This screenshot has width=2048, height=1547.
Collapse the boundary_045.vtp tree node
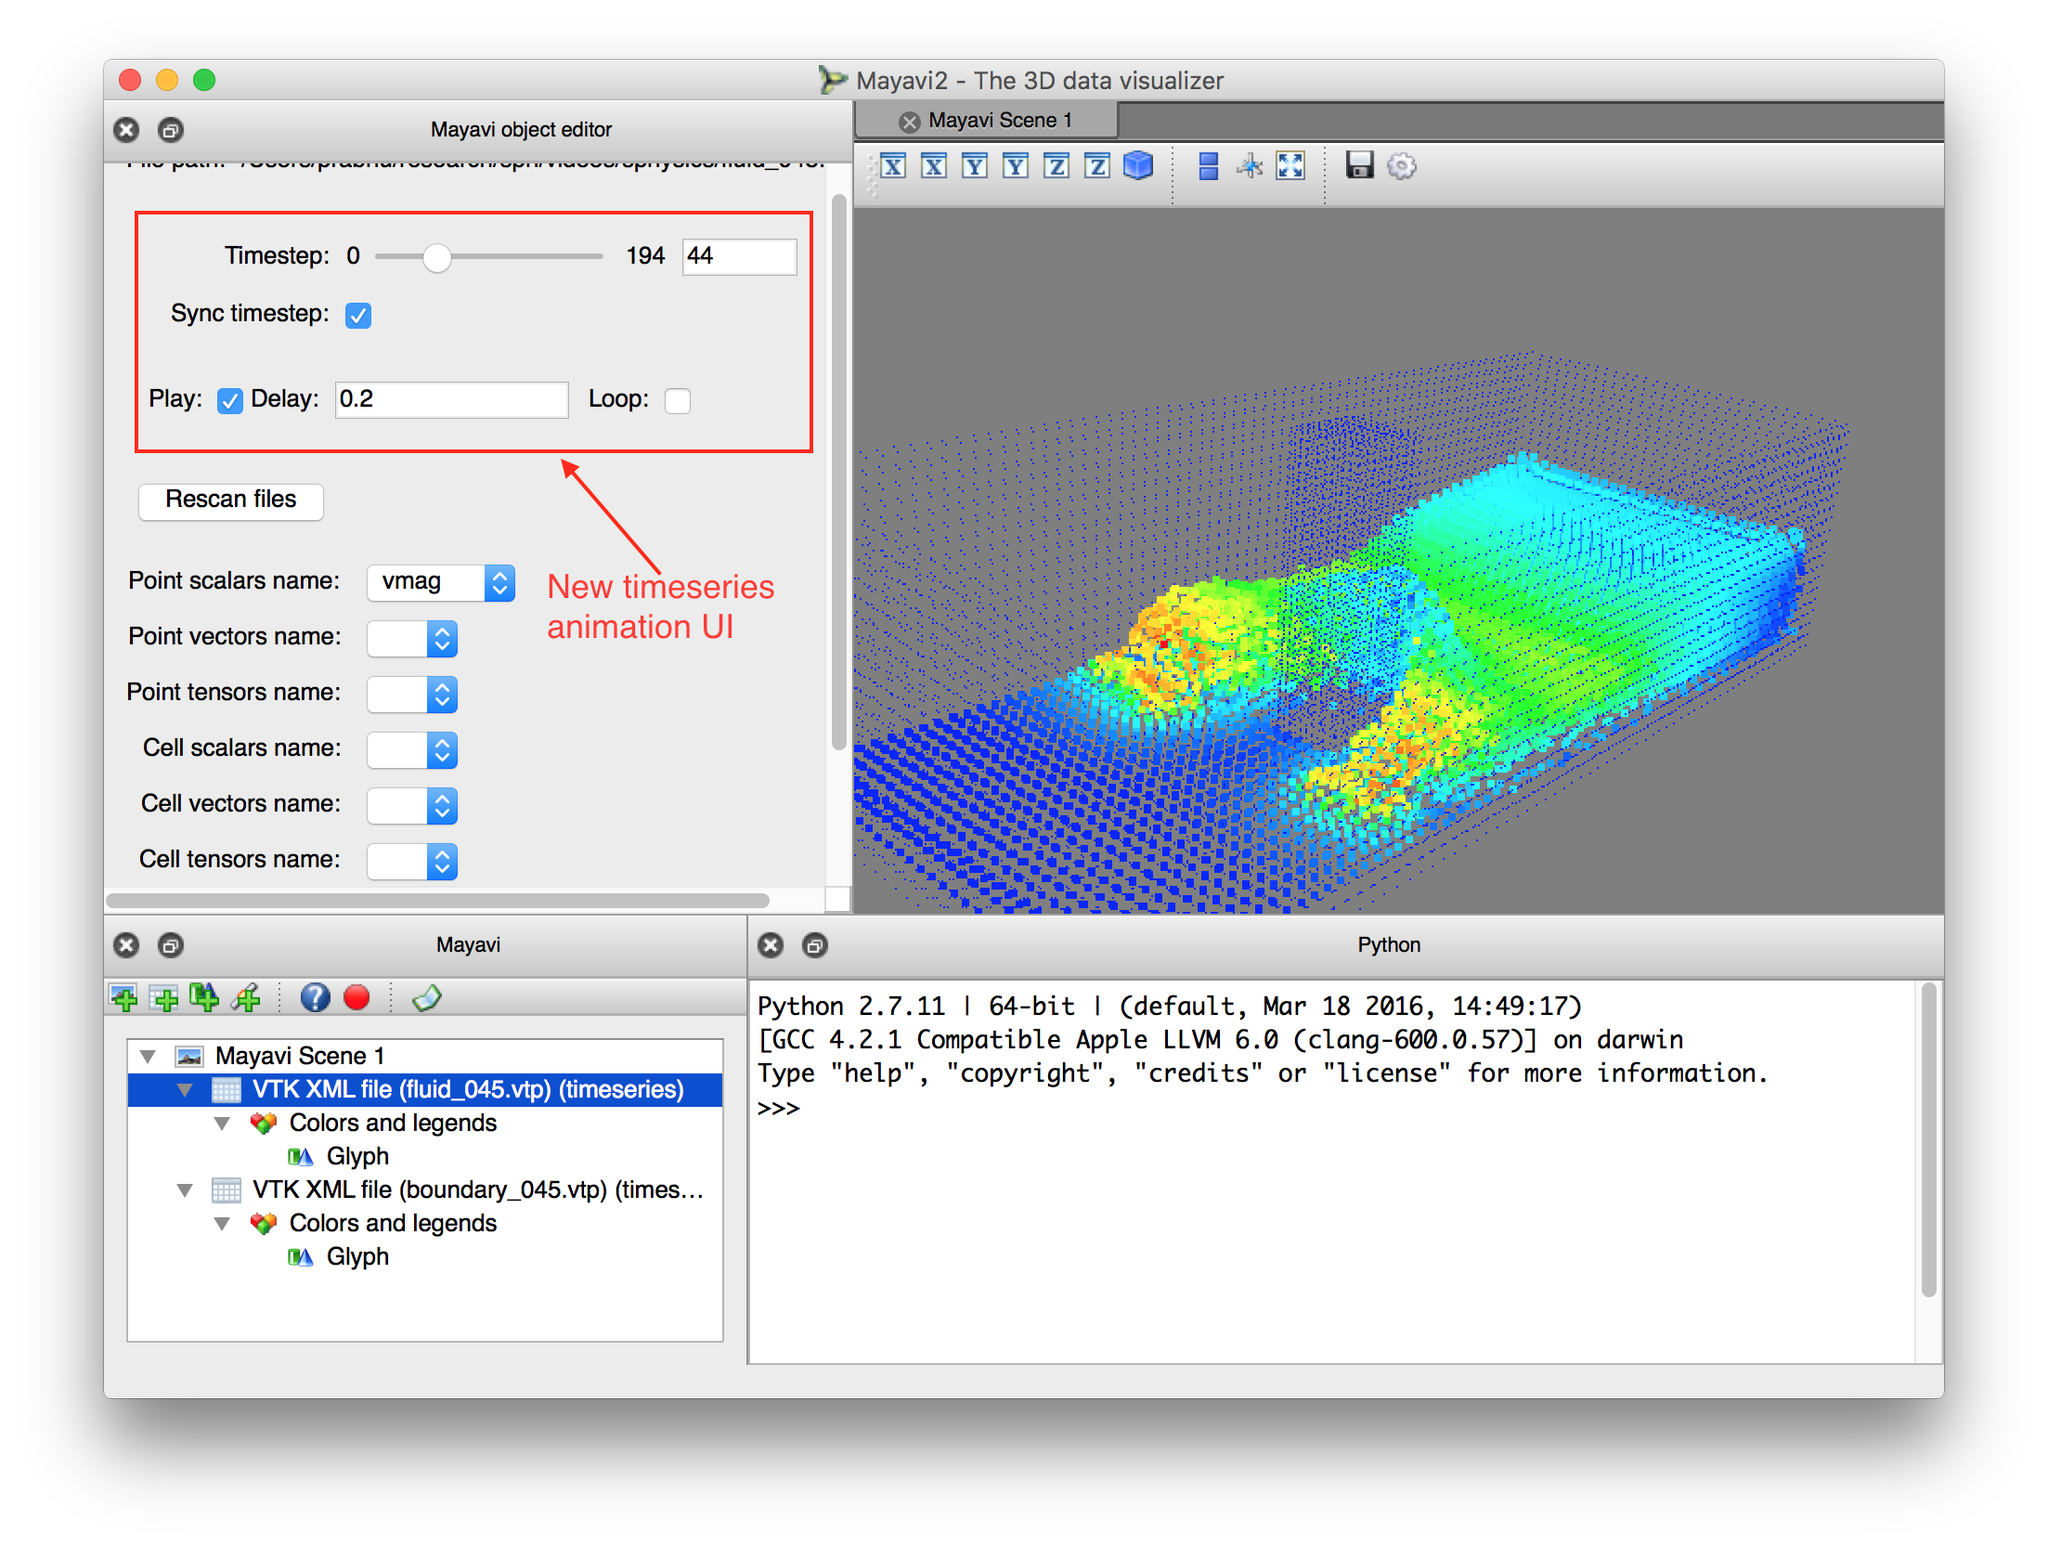[185, 1190]
